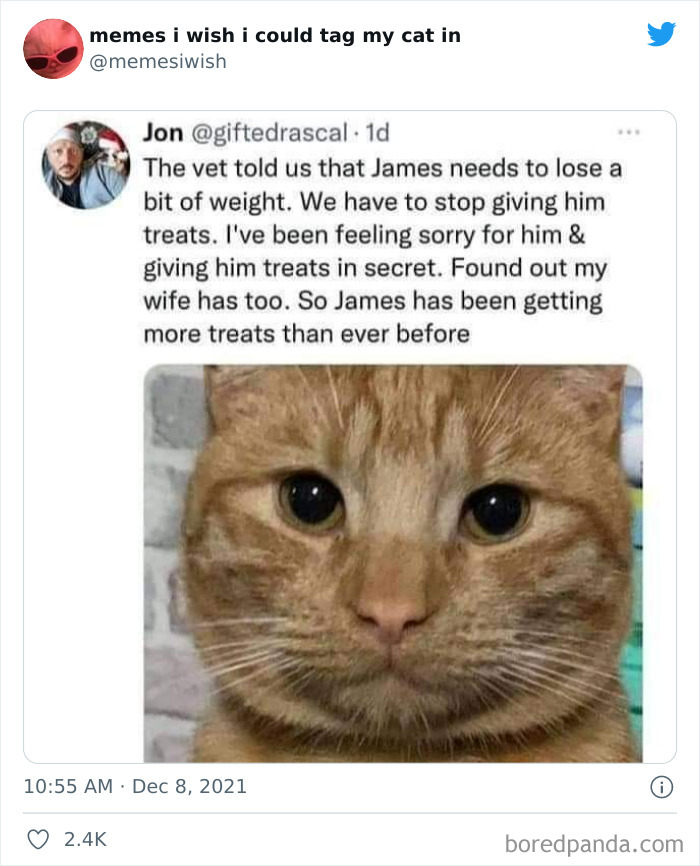
Task: Unlike the post using the heart control
Action: (40, 840)
